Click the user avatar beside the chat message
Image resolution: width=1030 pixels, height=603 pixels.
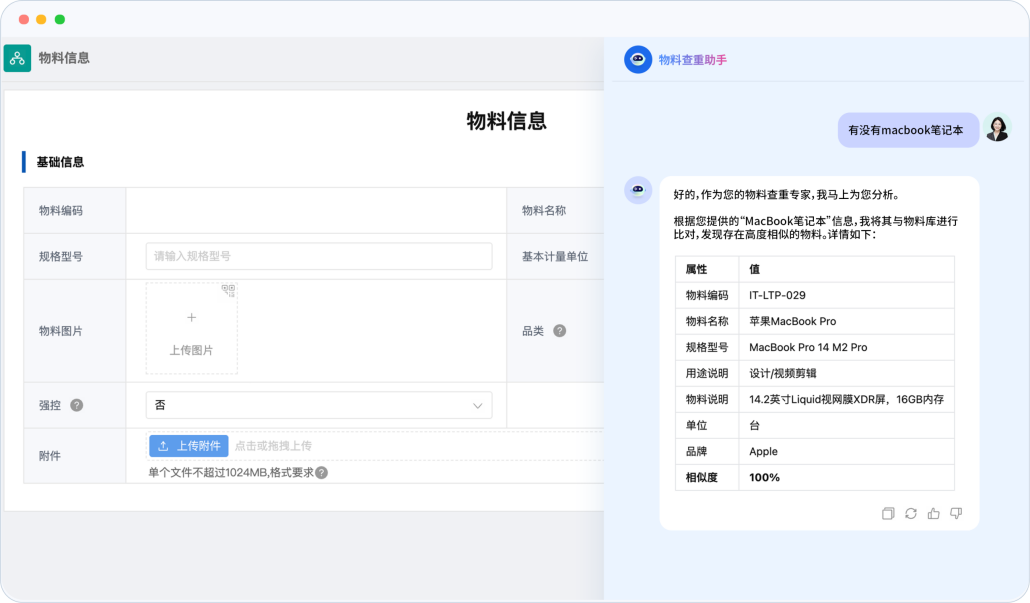[997, 129]
